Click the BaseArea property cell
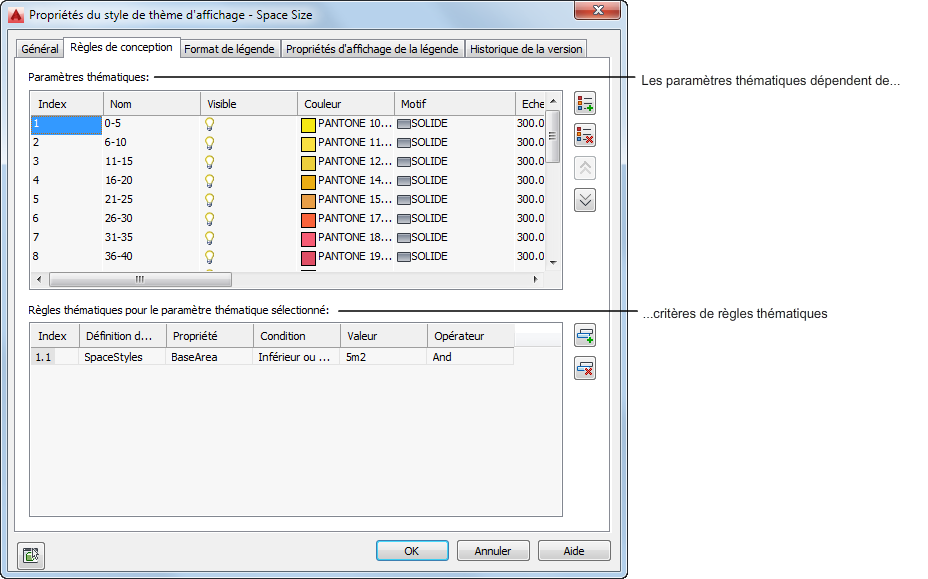This screenshot has height=579, width=928. click(210, 357)
